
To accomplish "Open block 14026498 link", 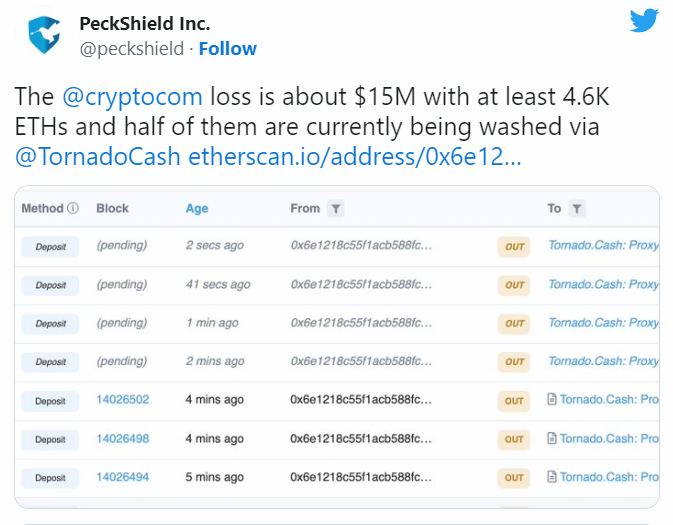I will (x=122, y=439).
